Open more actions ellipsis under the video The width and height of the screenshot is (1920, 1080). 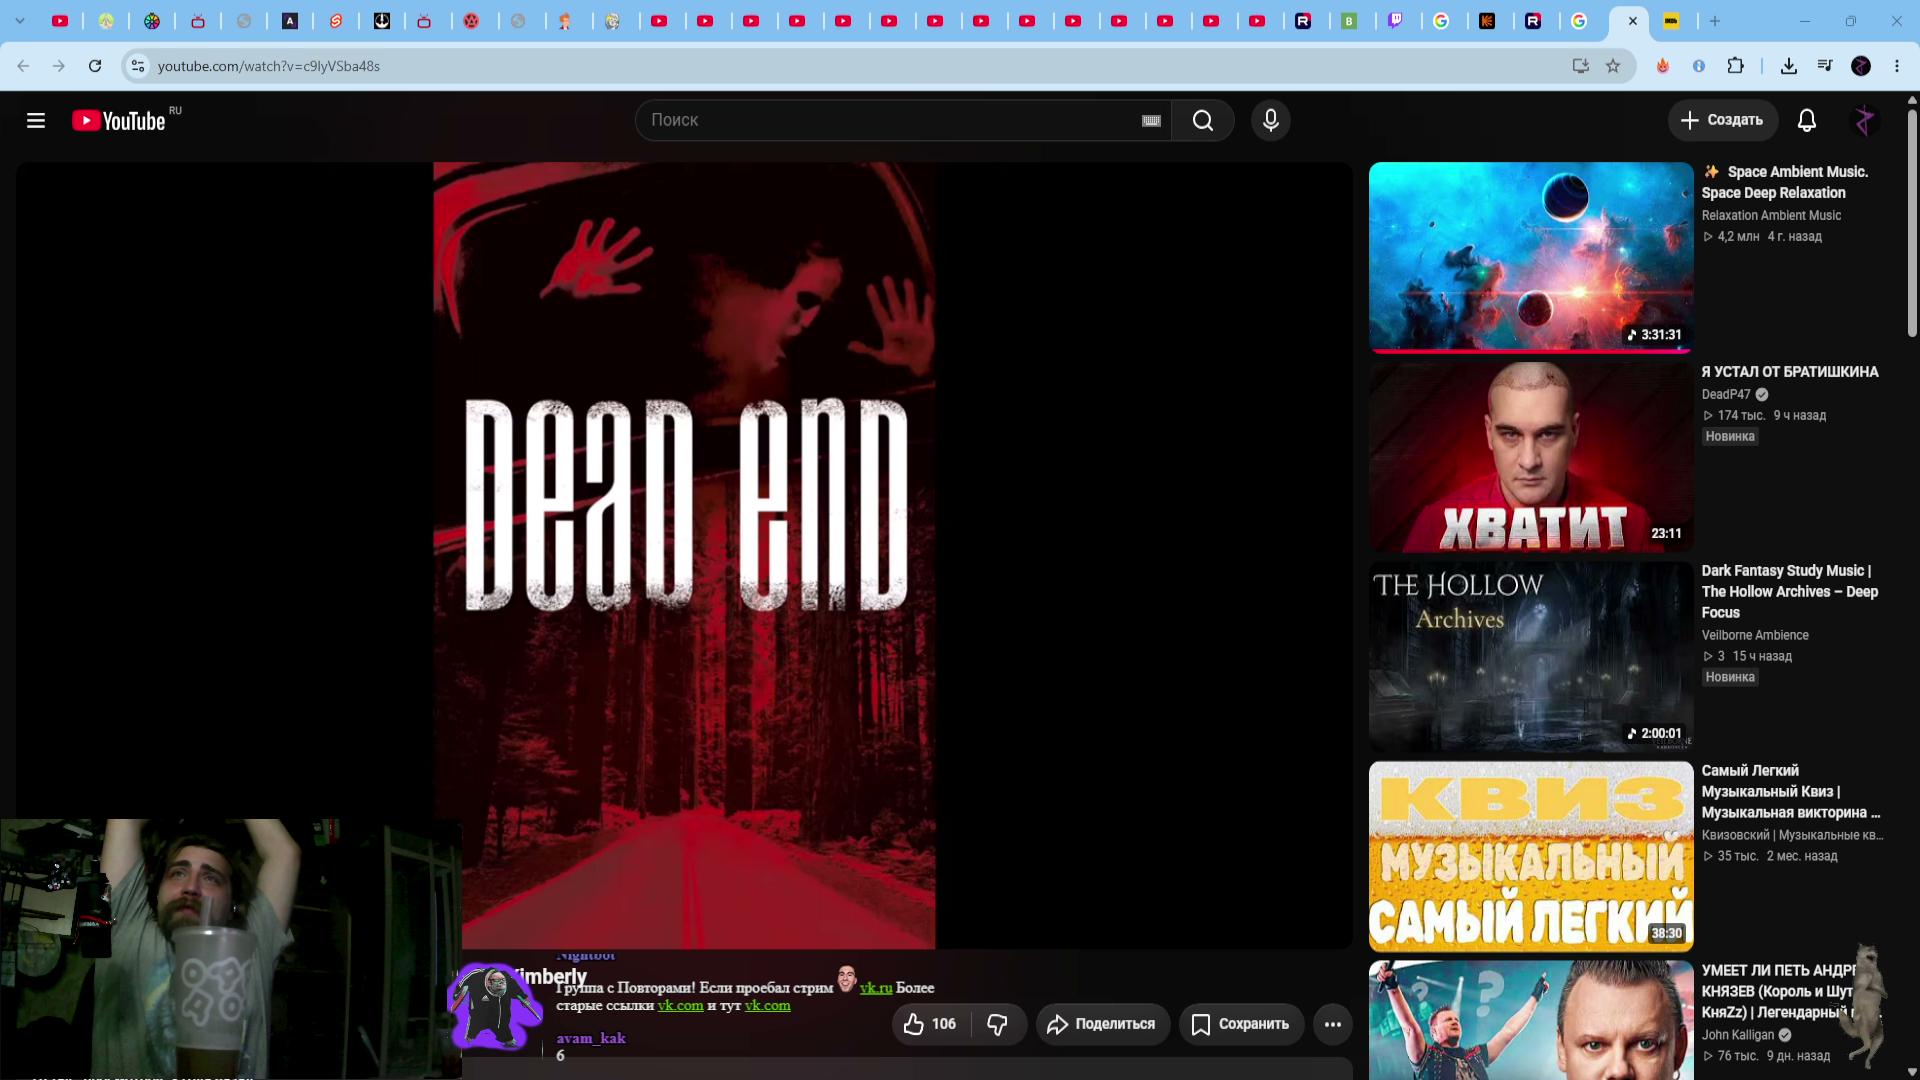[1333, 1024]
